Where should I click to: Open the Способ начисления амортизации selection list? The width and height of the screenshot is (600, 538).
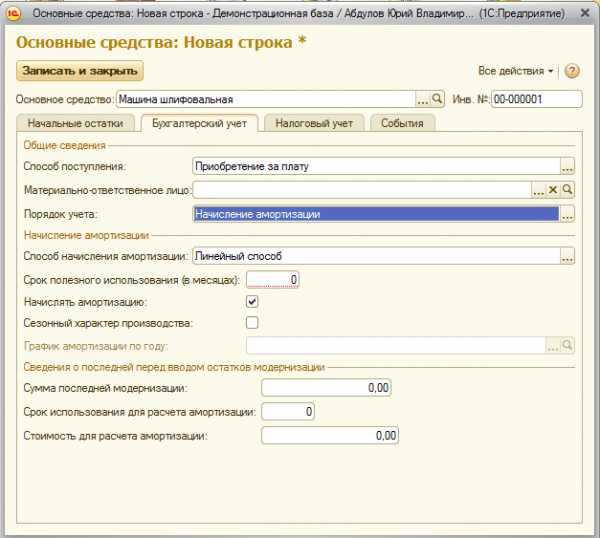[x=567, y=256]
